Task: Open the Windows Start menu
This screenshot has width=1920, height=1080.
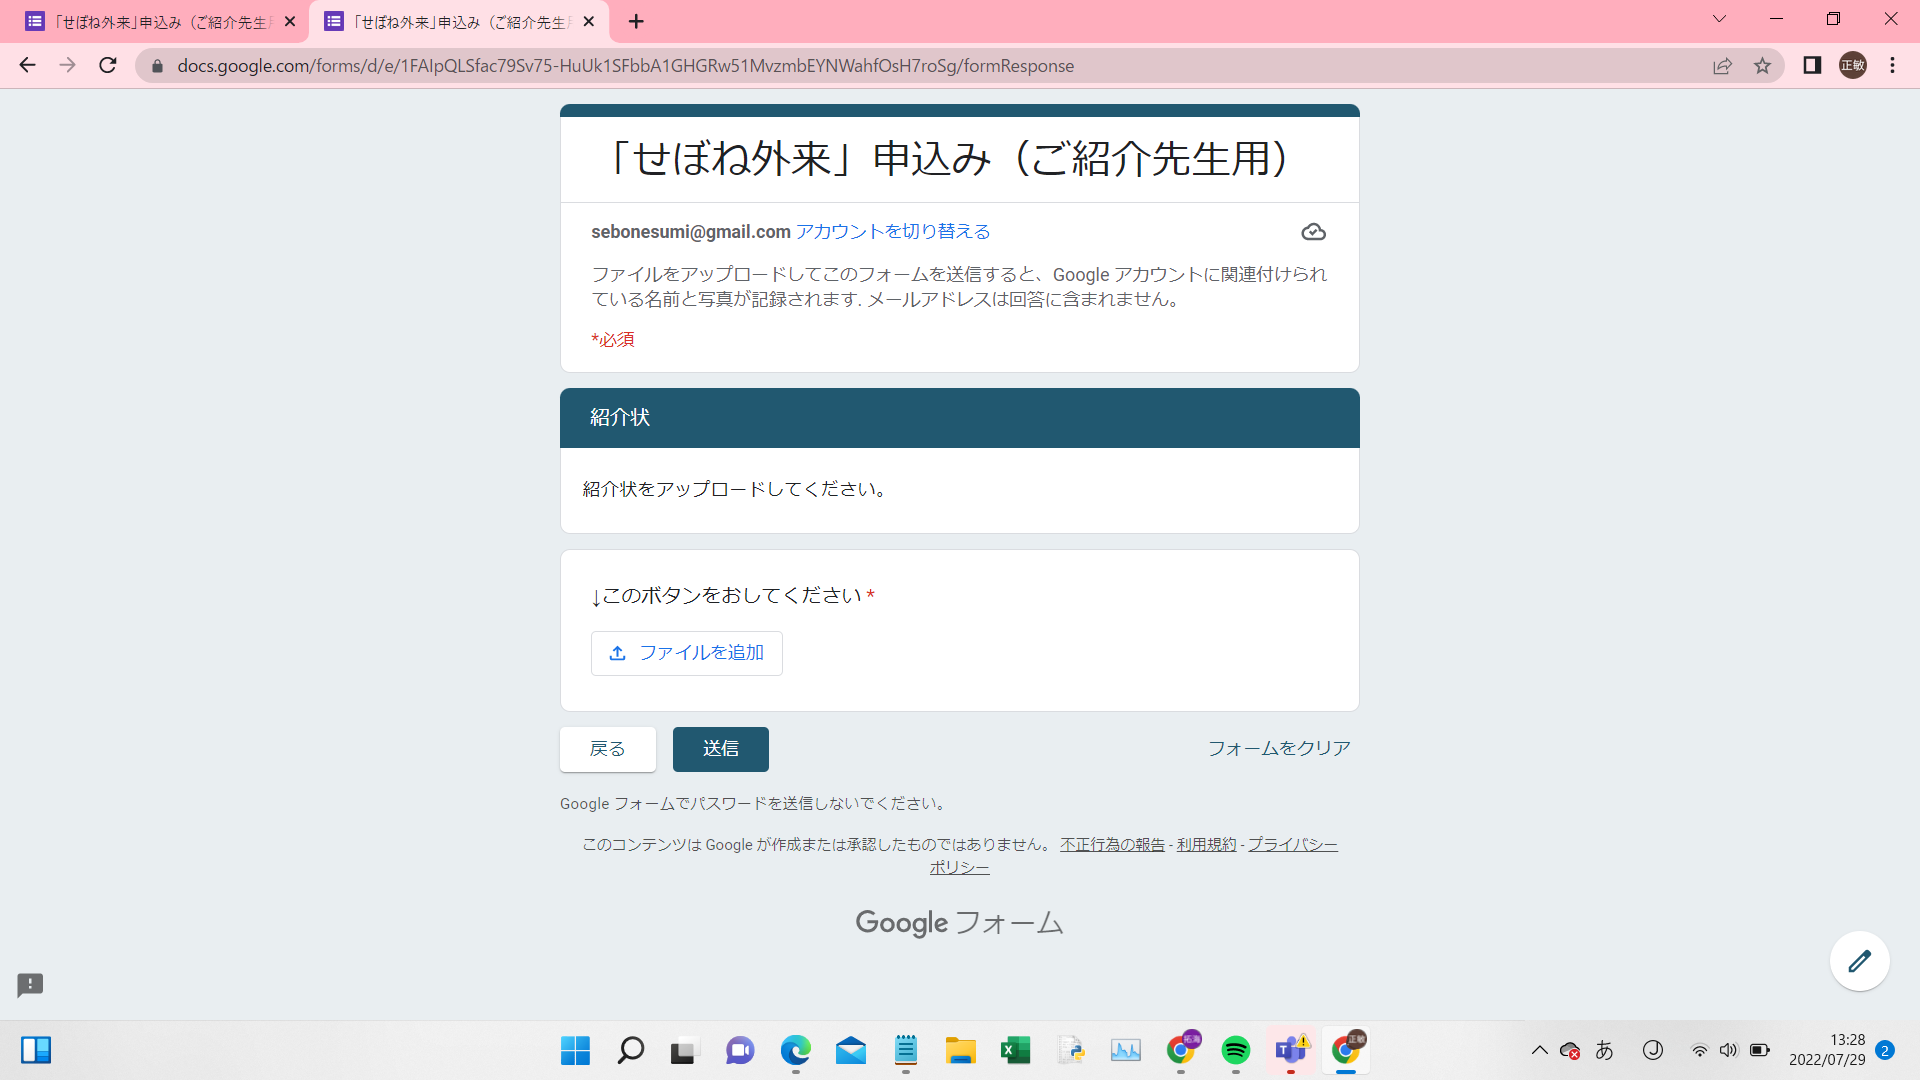Action: (x=575, y=1050)
